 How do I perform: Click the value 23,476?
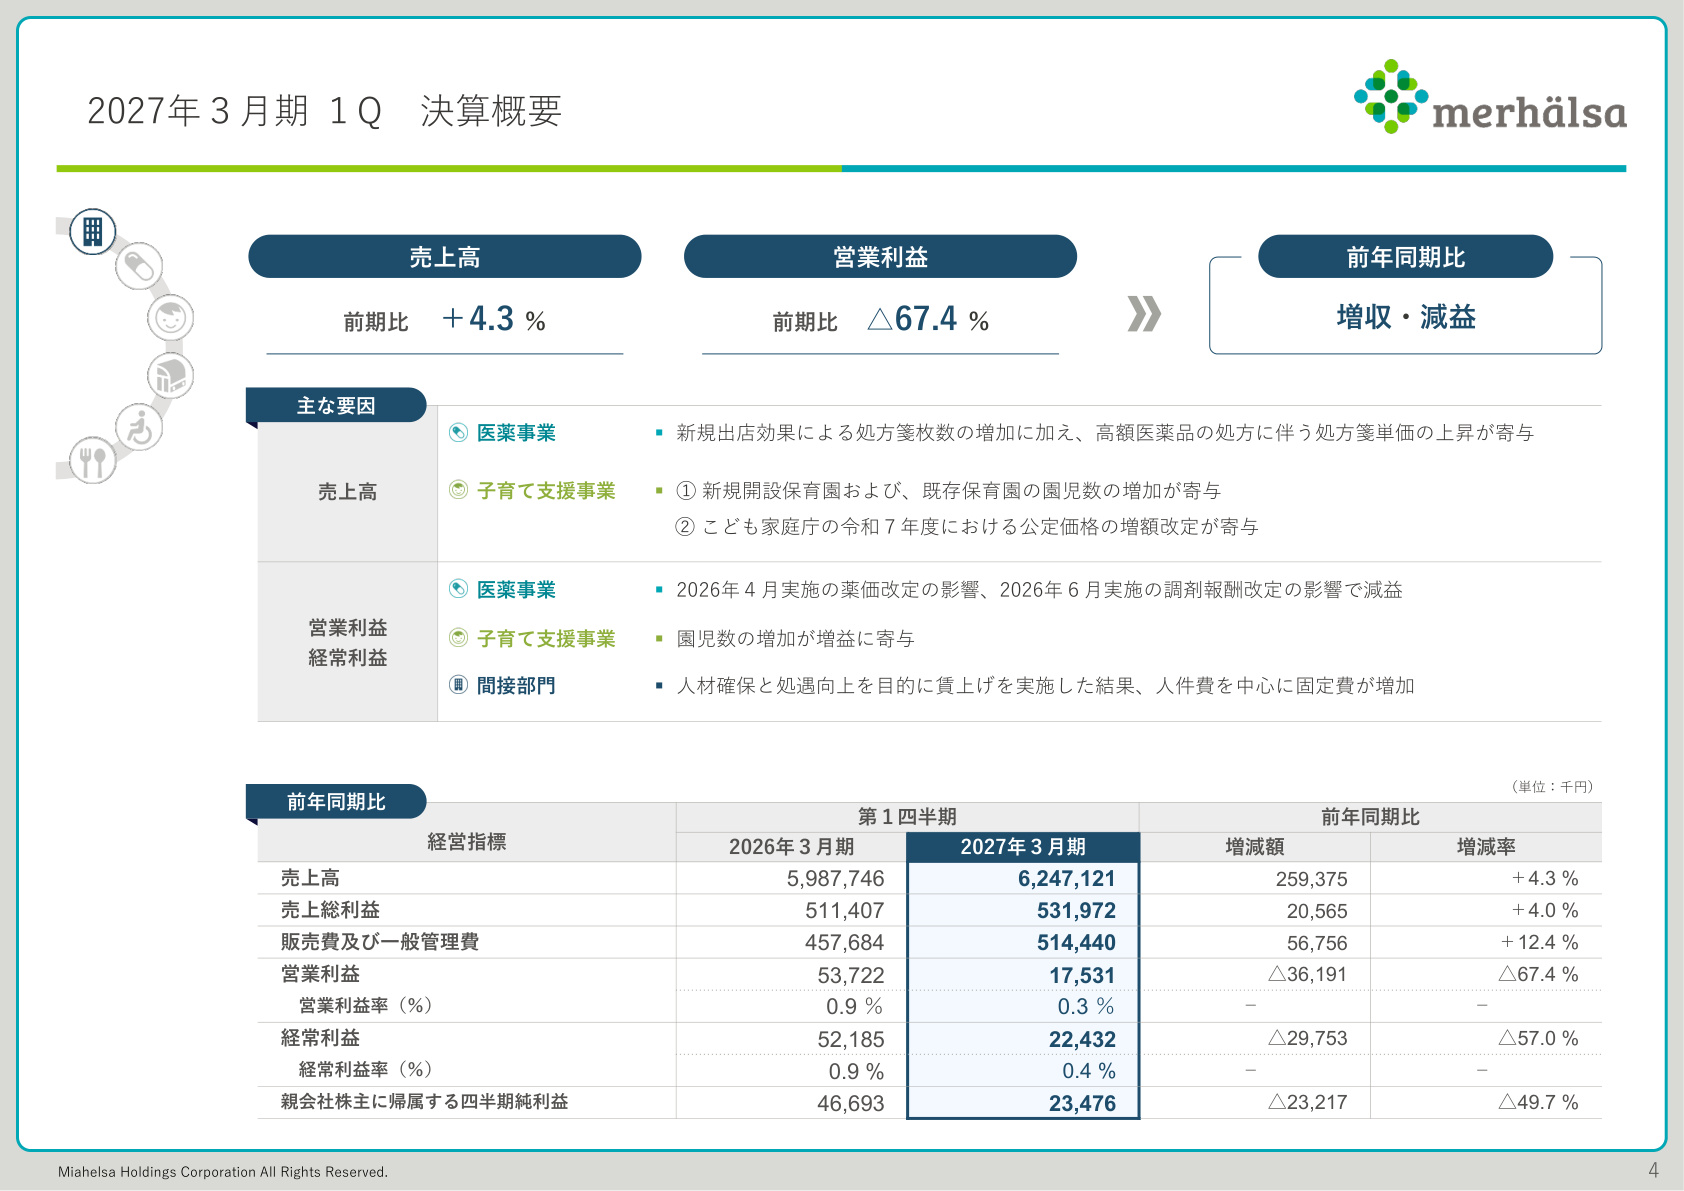pyautogui.click(x=1082, y=1104)
